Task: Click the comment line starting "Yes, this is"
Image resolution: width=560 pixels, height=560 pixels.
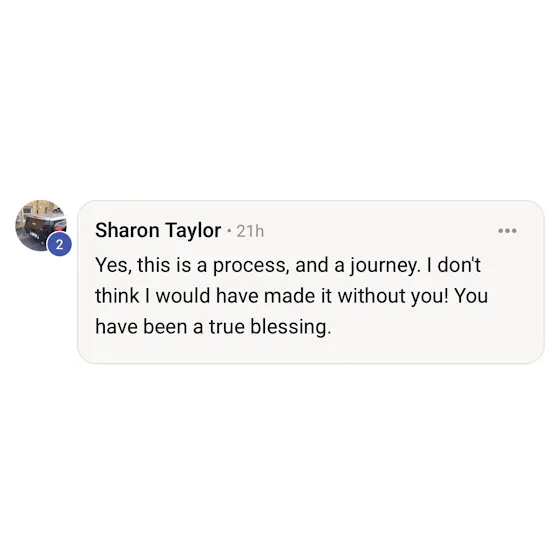Action: (288, 265)
